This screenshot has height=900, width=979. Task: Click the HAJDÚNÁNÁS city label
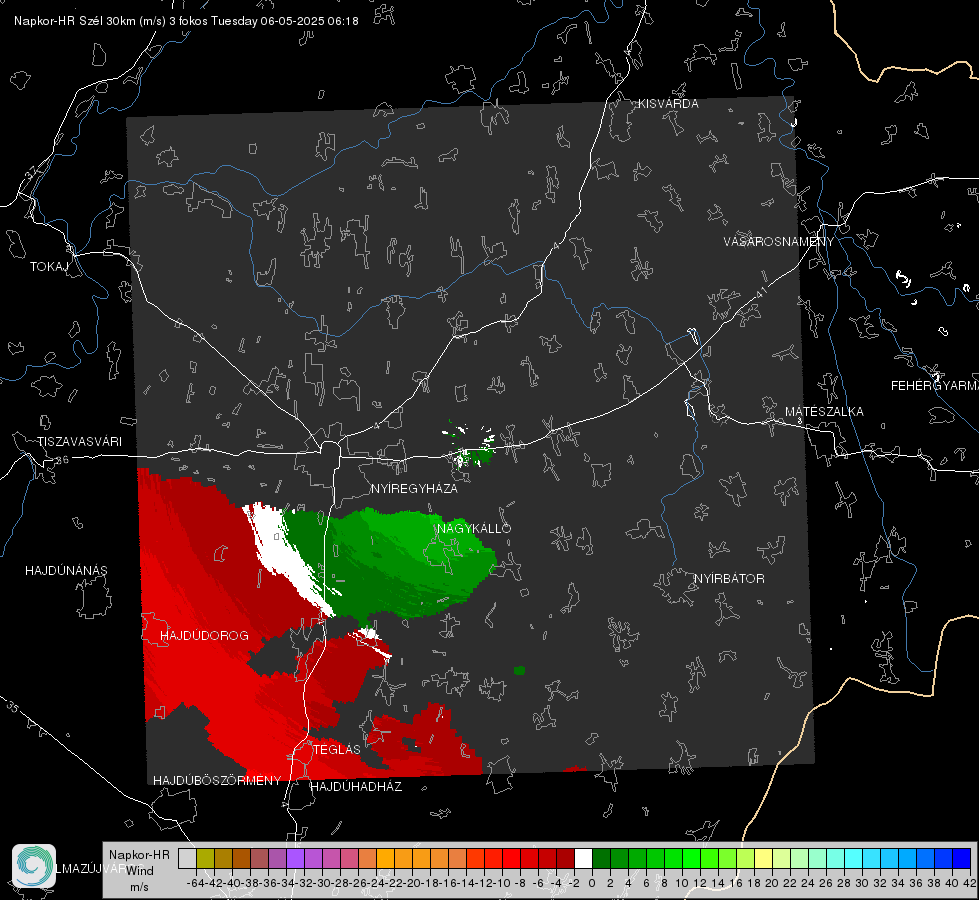pyautogui.click(x=66, y=570)
